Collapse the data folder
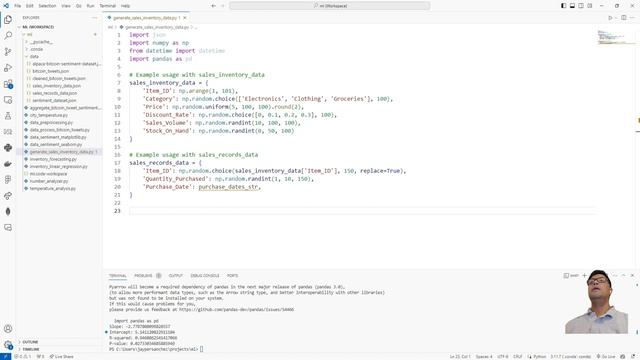Screen dimensions: 640x360 34,56
